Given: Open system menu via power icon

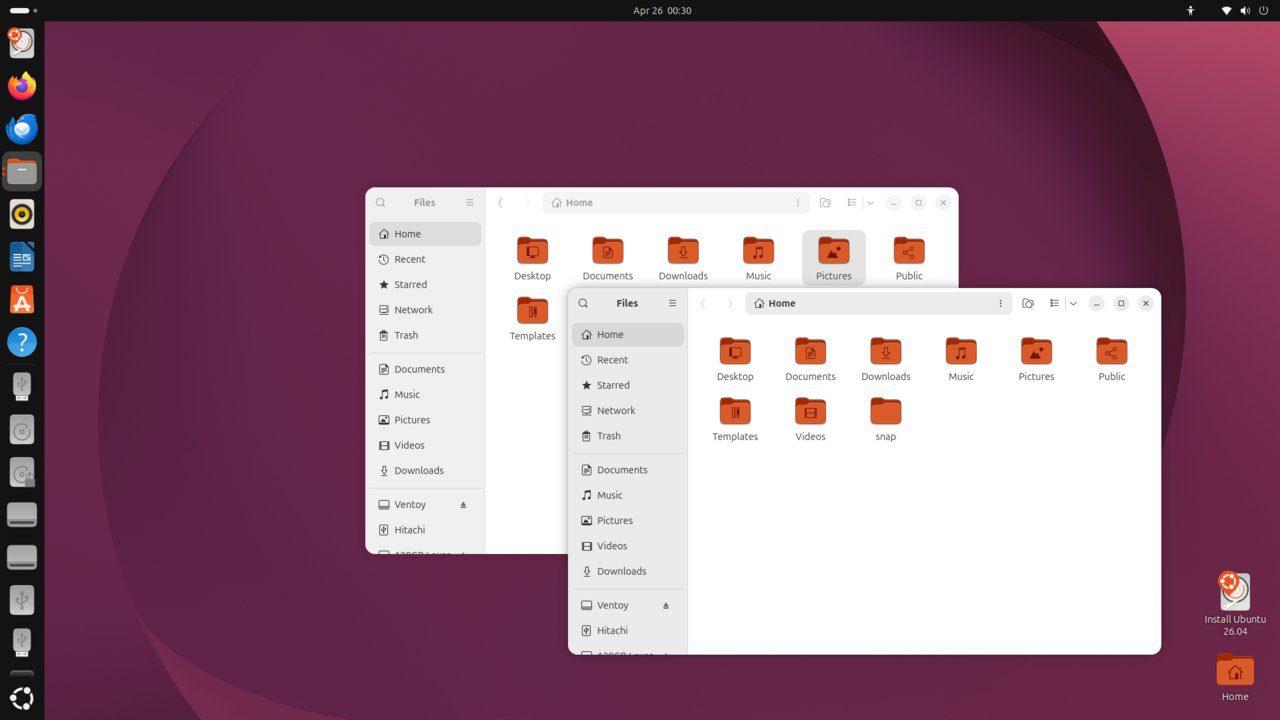Looking at the screenshot, I should [1264, 10].
